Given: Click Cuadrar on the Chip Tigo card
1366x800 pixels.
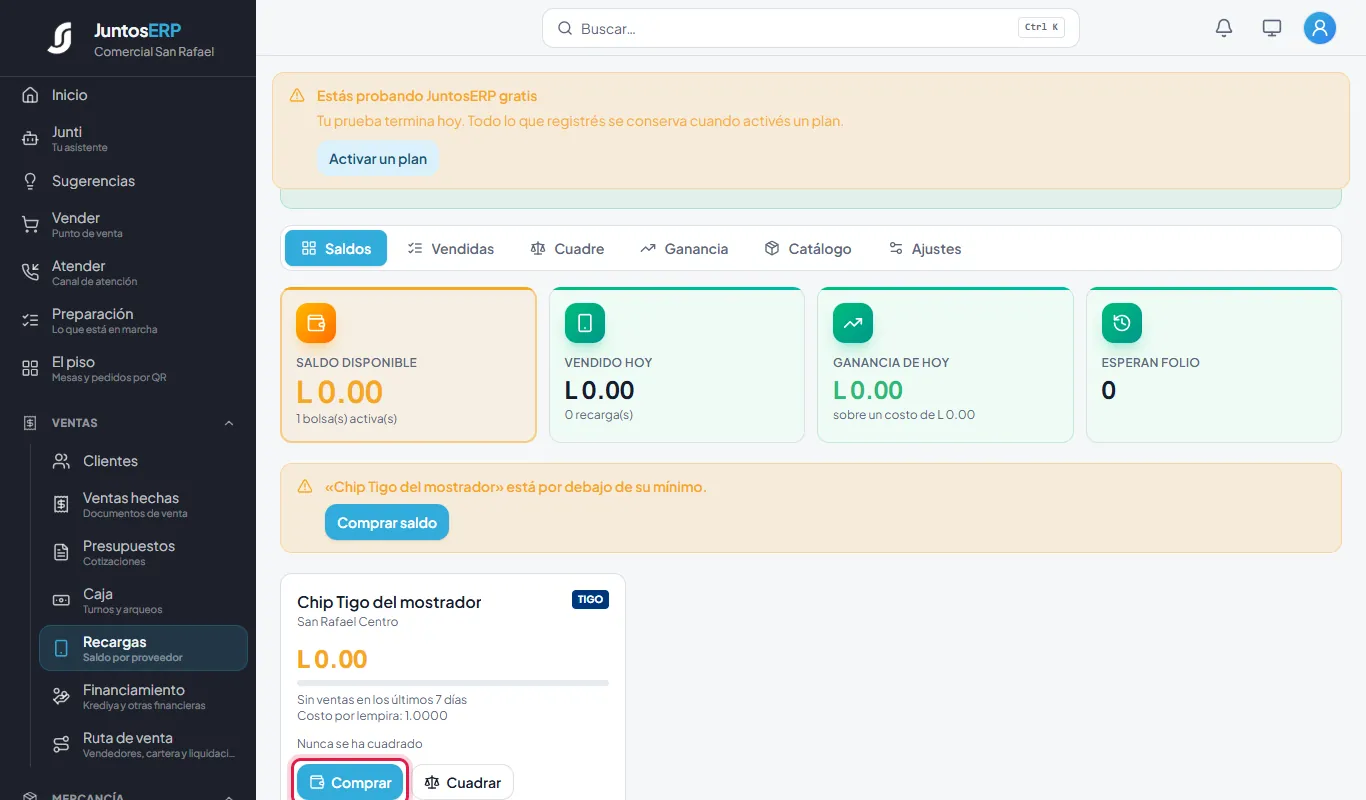Looking at the screenshot, I should (x=463, y=782).
